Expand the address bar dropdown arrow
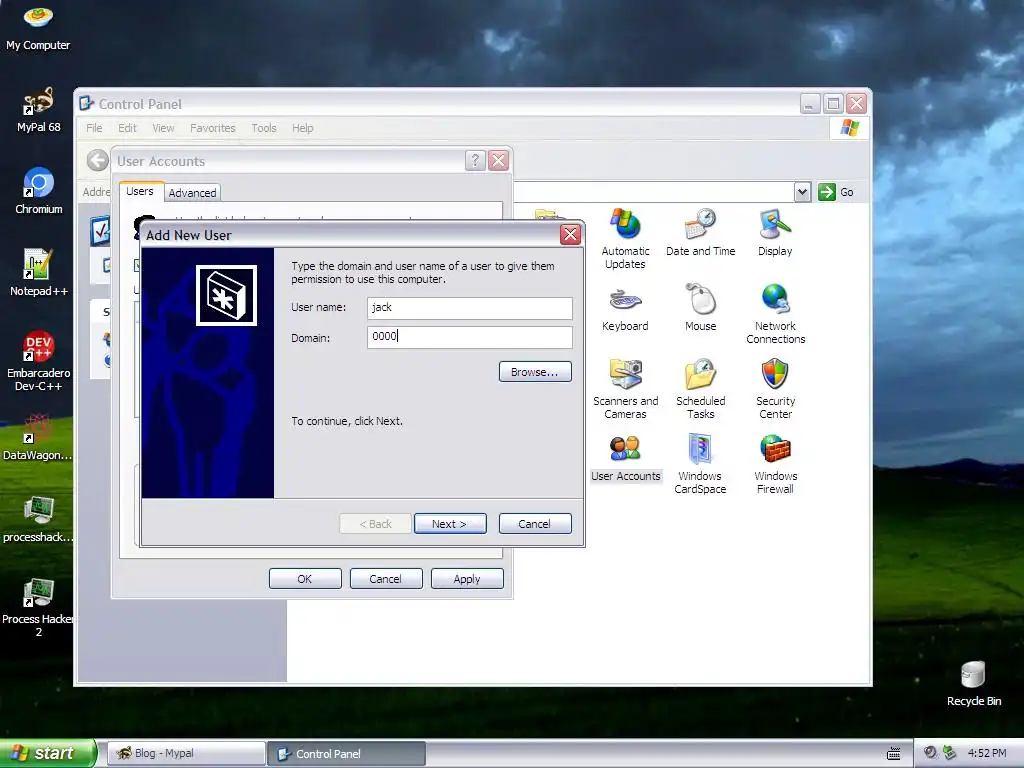Image resolution: width=1024 pixels, height=768 pixels. pos(803,192)
